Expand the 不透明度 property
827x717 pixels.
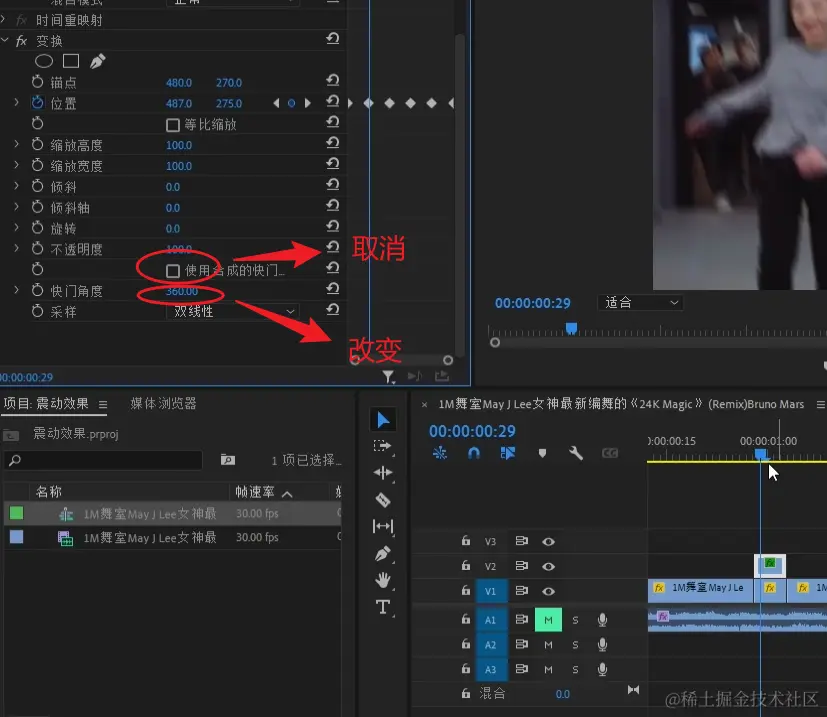16,247
